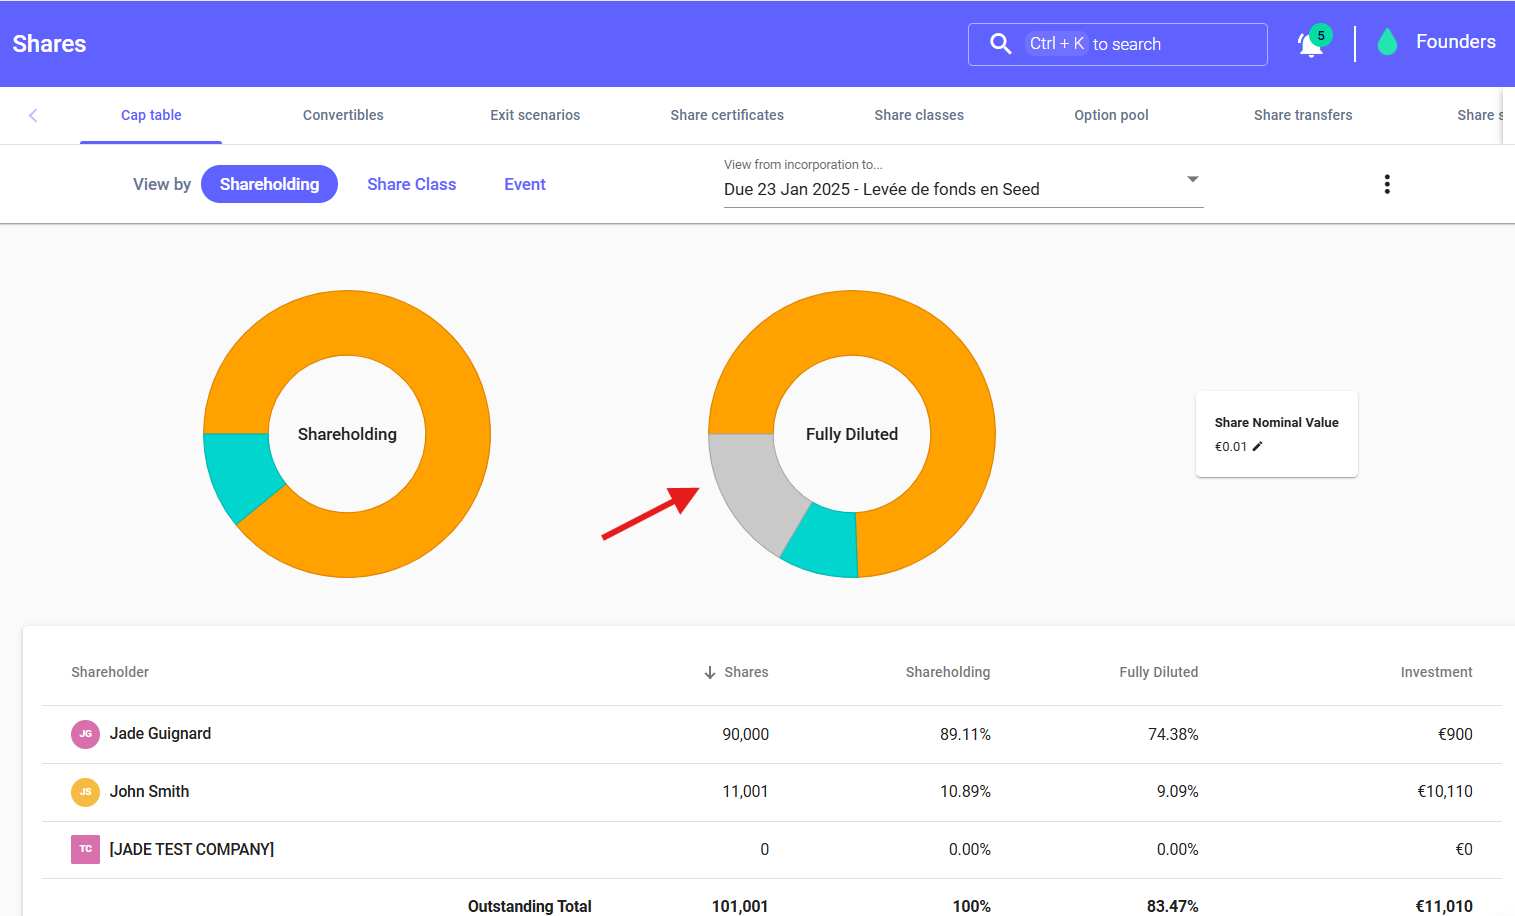Image resolution: width=1515 pixels, height=916 pixels.
Task: Open the Exit scenarios page
Action: coord(535,115)
